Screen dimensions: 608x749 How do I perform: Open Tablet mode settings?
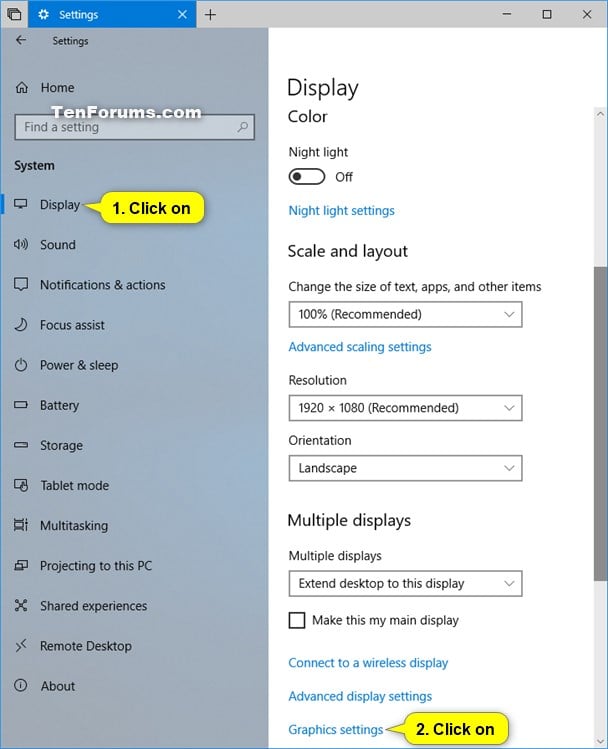click(x=75, y=485)
